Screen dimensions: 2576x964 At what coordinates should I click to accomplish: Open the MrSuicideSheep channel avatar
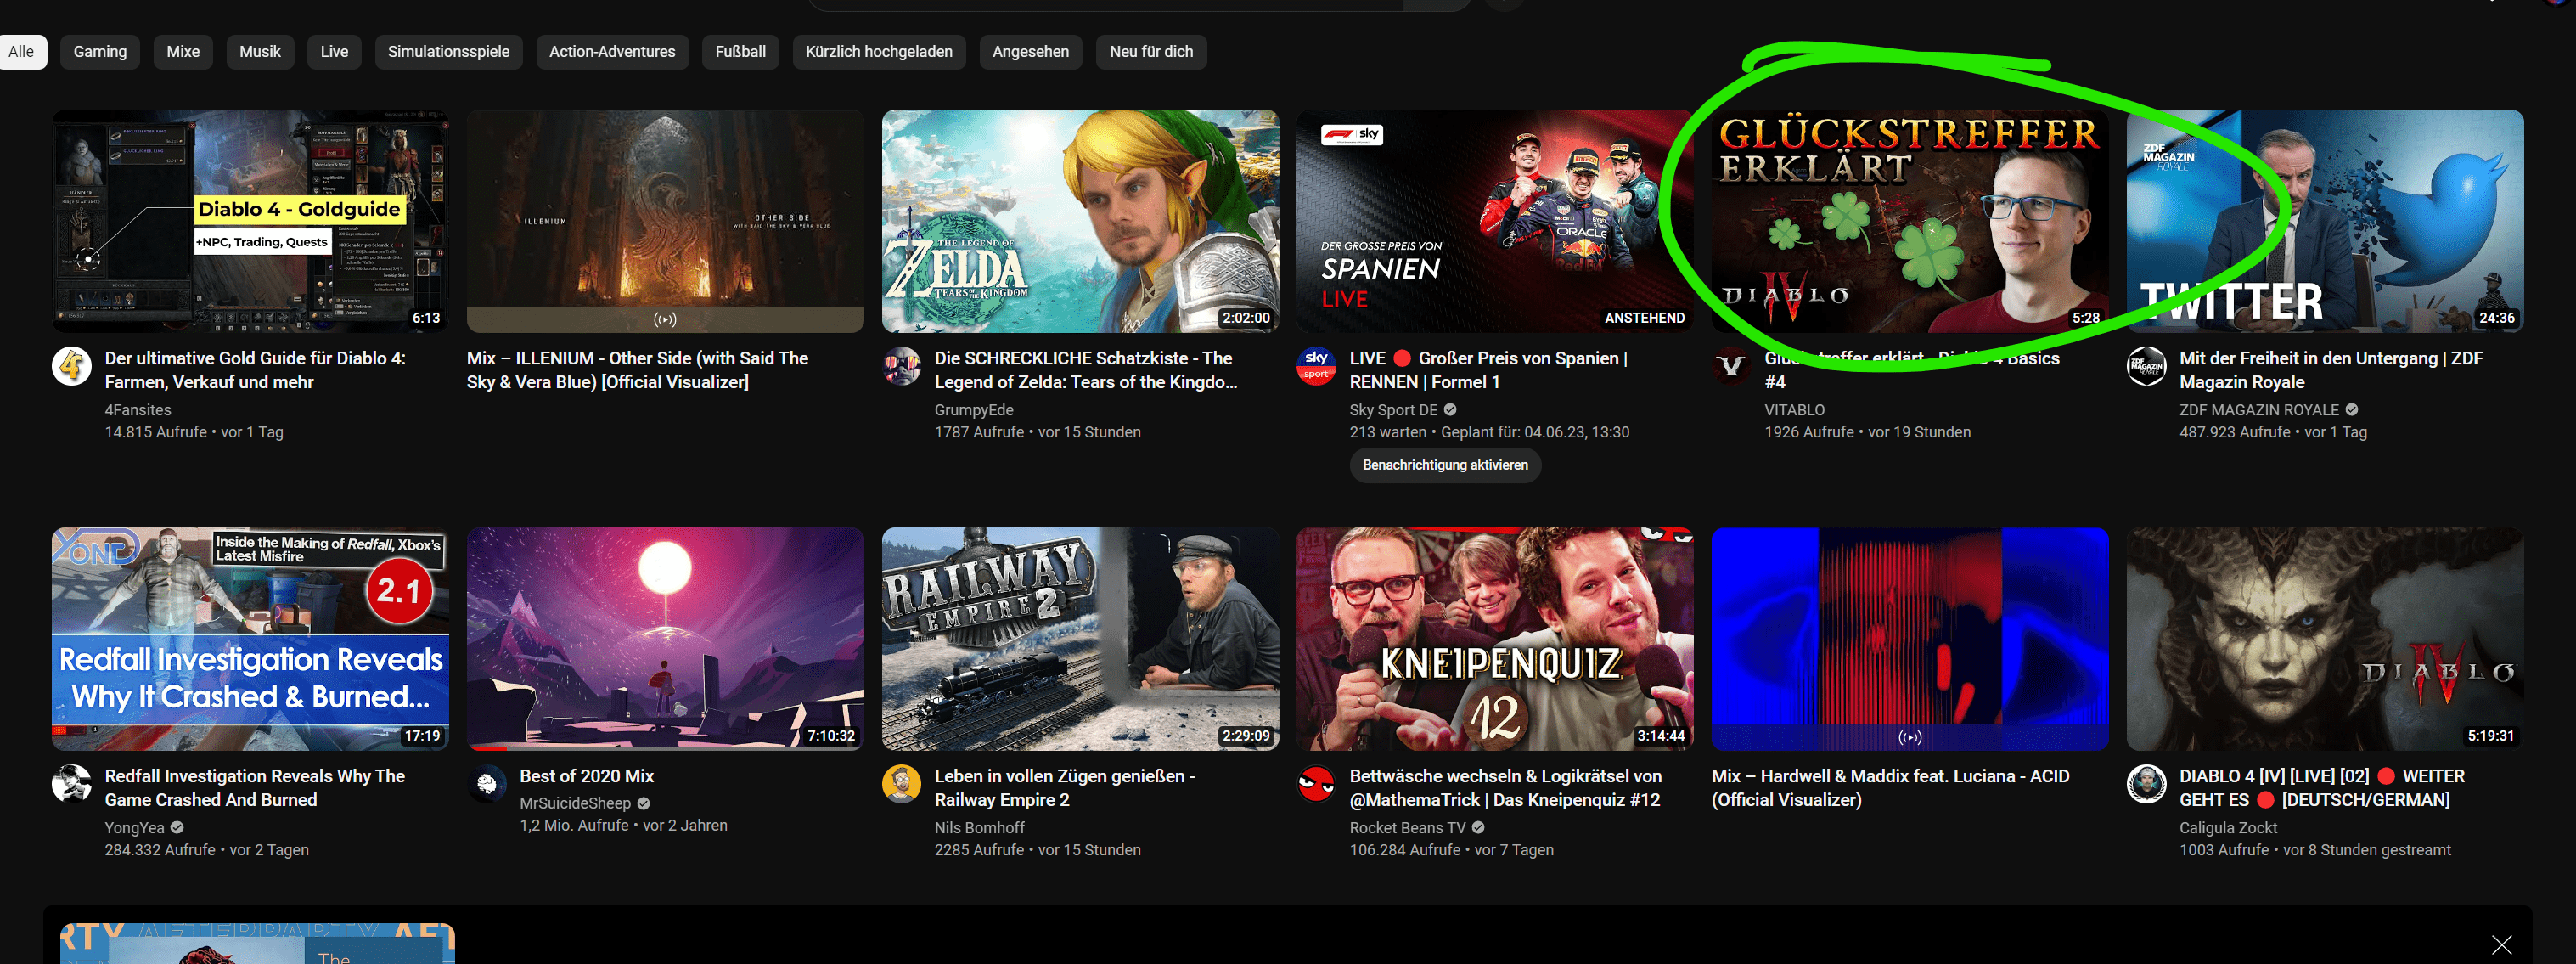486,784
